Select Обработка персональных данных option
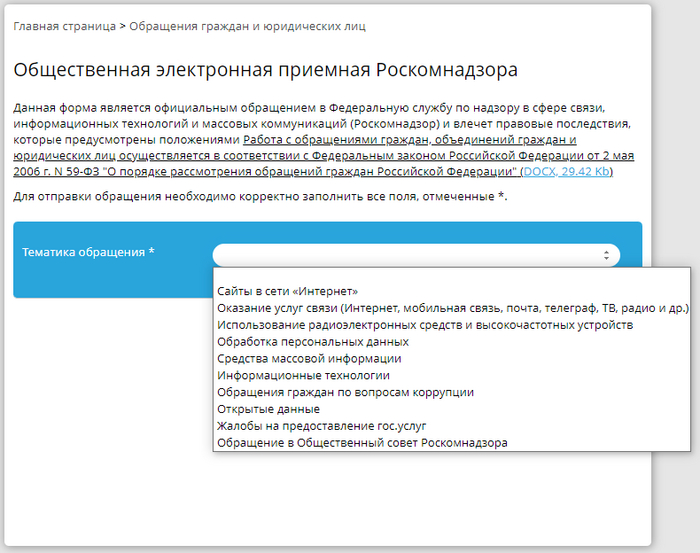700x553 pixels. [452, 342]
